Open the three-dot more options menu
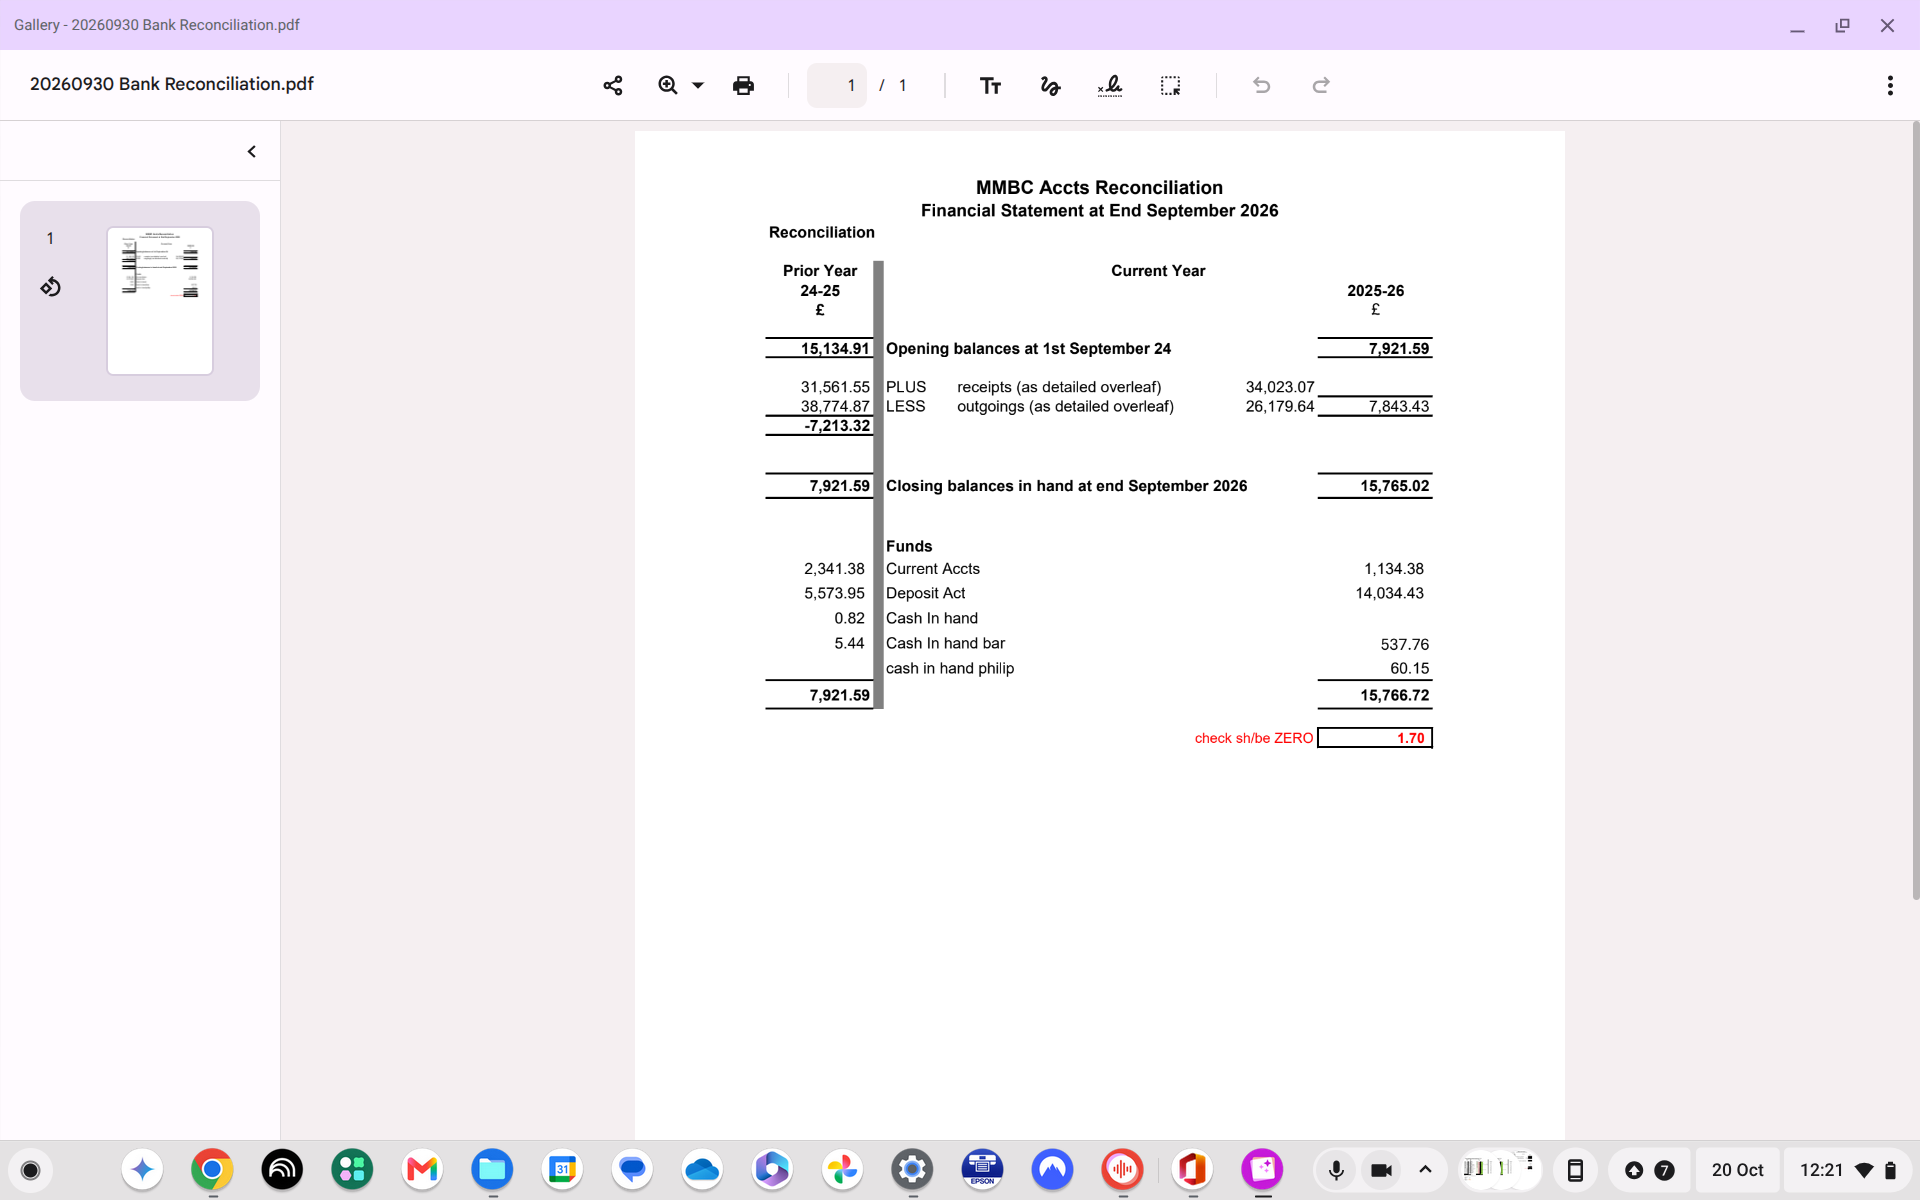Viewport: 1920px width, 1200px height. [x=1890, y=85]
